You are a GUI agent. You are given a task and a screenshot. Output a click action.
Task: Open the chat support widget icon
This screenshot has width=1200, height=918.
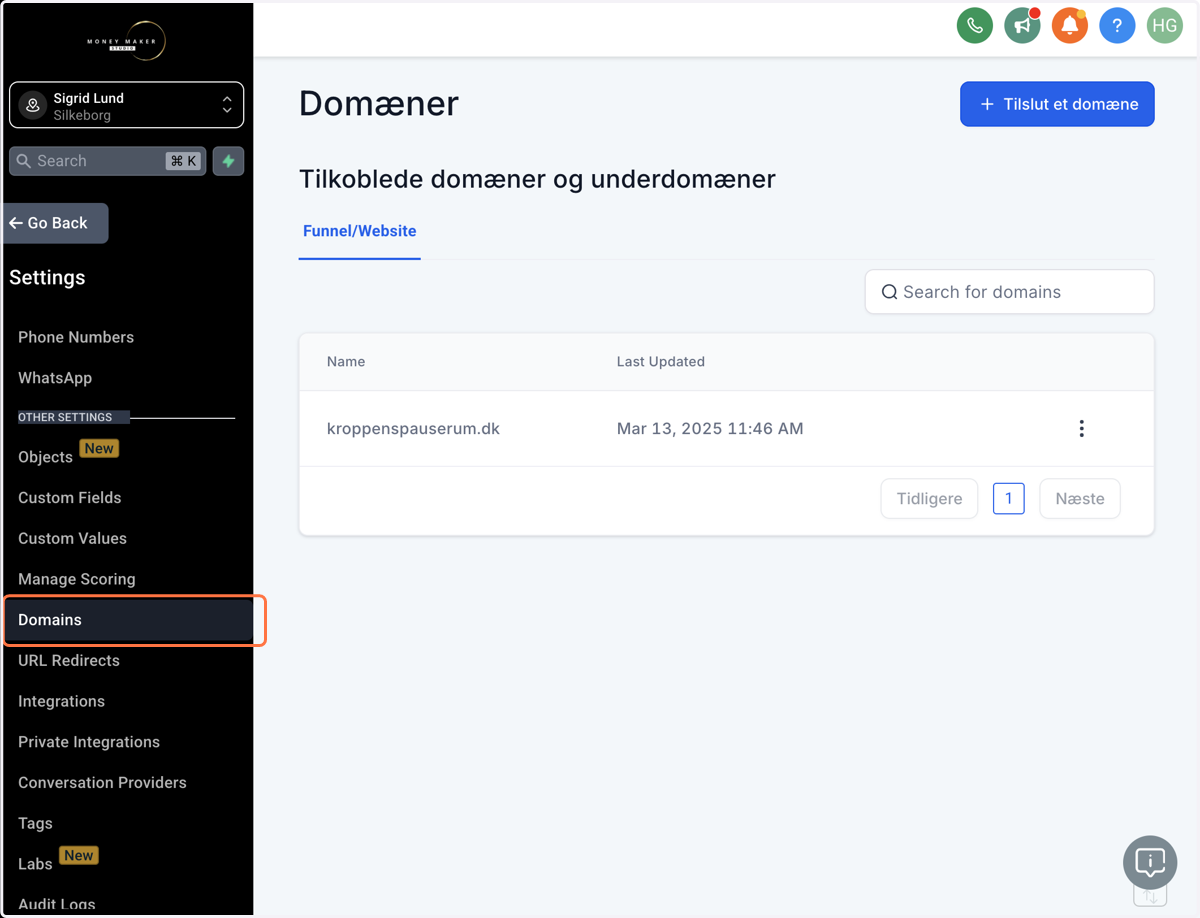[1150, 862]
